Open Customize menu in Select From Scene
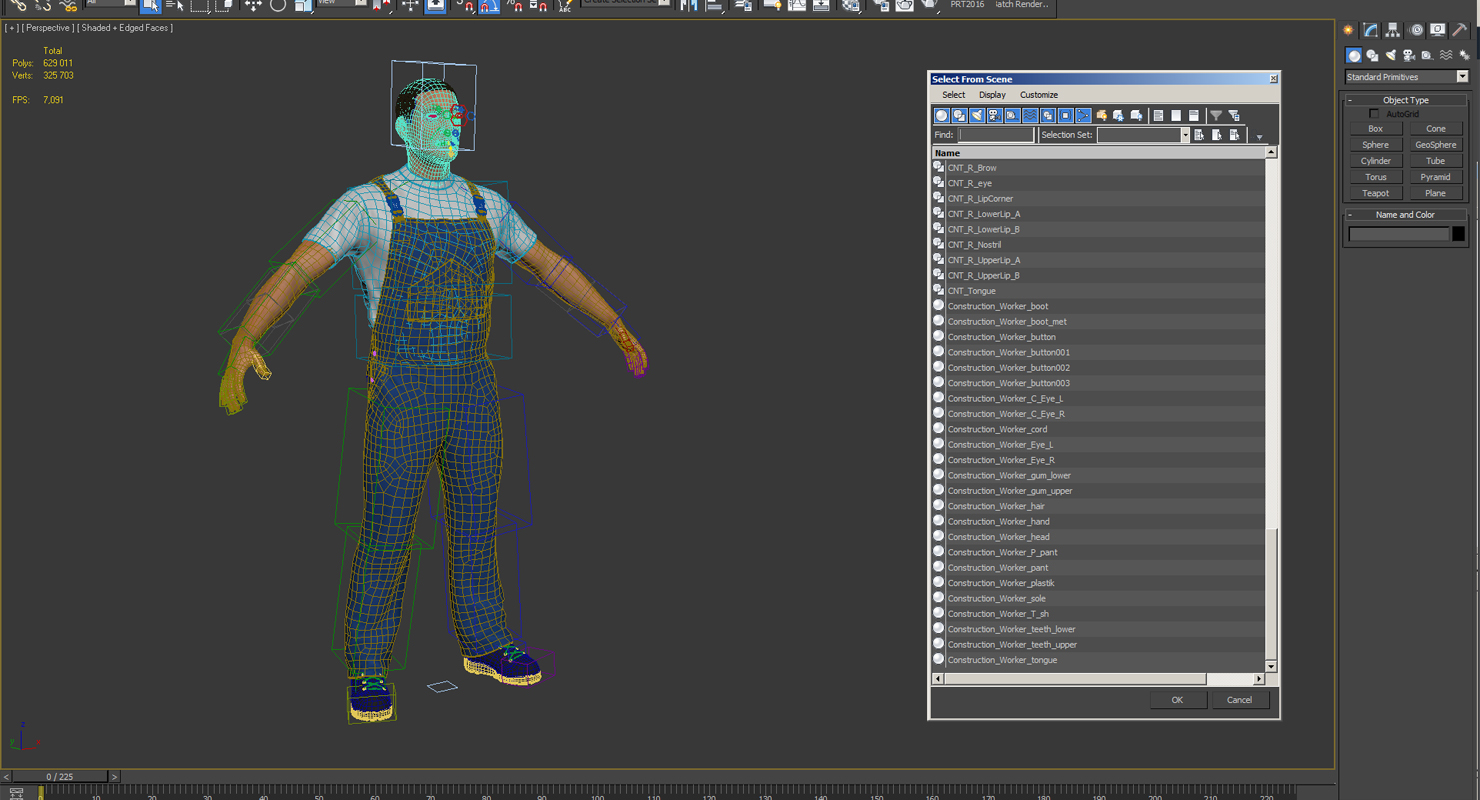Screen dimensions: 1480x800 [x=1039, y=95]
